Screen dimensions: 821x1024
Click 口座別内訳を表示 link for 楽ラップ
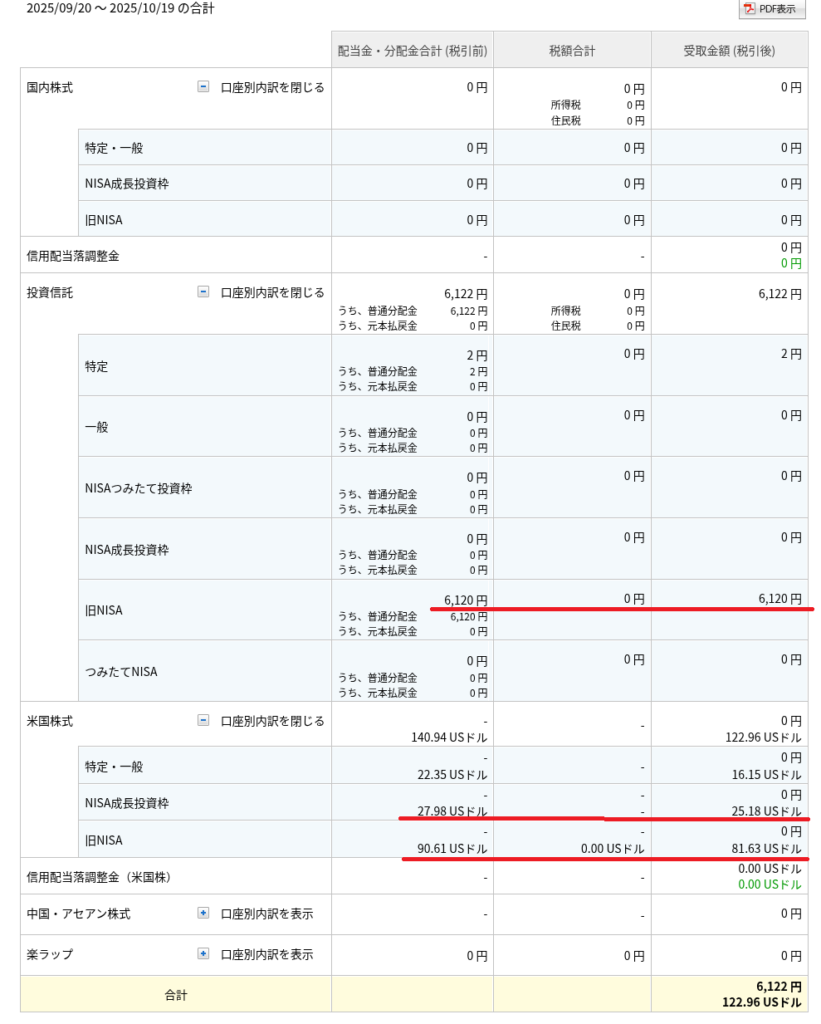pyautogui.click(x=267, y=954)
